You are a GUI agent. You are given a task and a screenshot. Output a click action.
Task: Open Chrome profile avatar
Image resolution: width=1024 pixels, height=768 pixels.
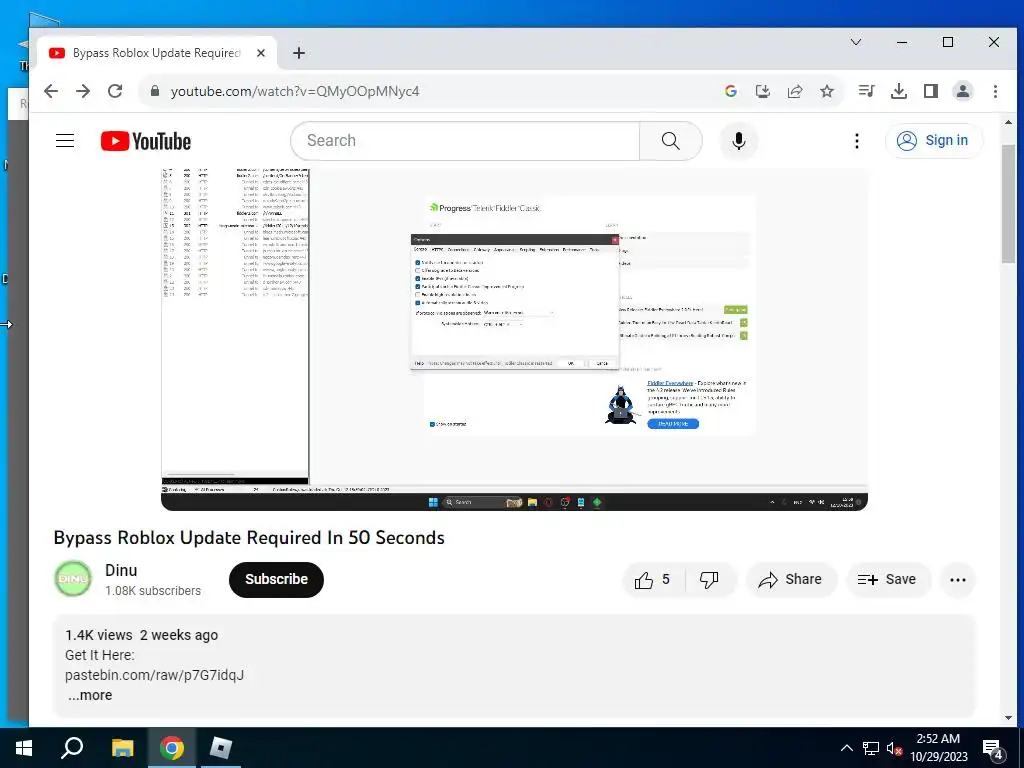(963, 91)
